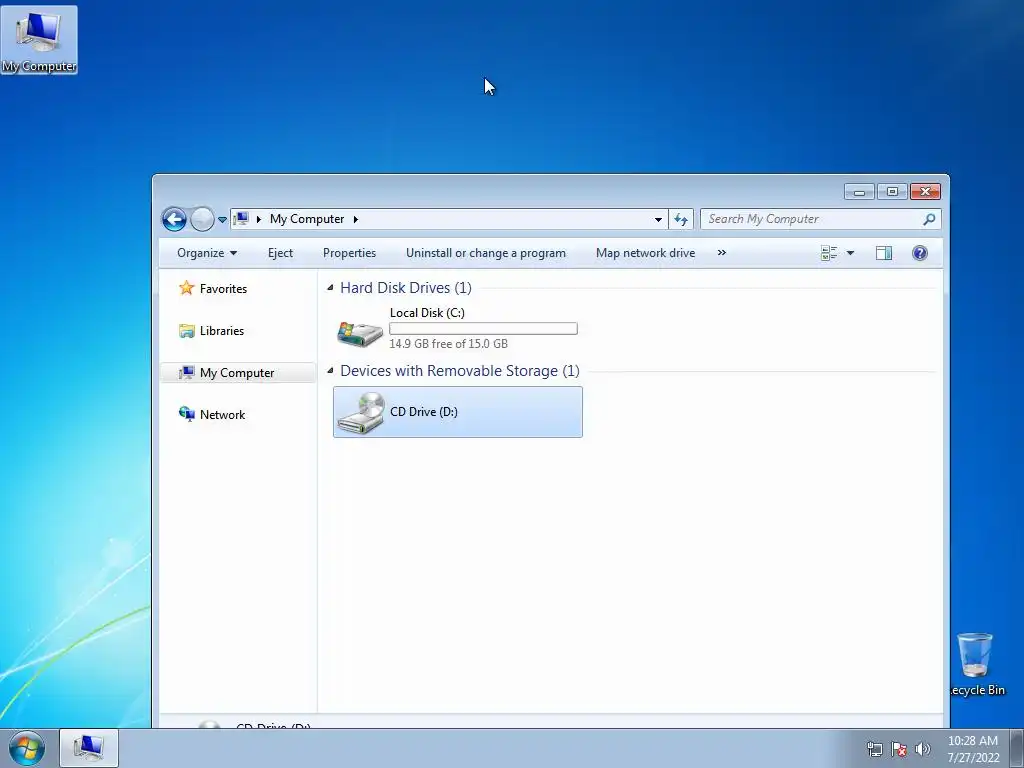Expand the arrow before My Computer in the address bar
The height and width of the screenshot is (768, 1024).
[x=259, y=219]
